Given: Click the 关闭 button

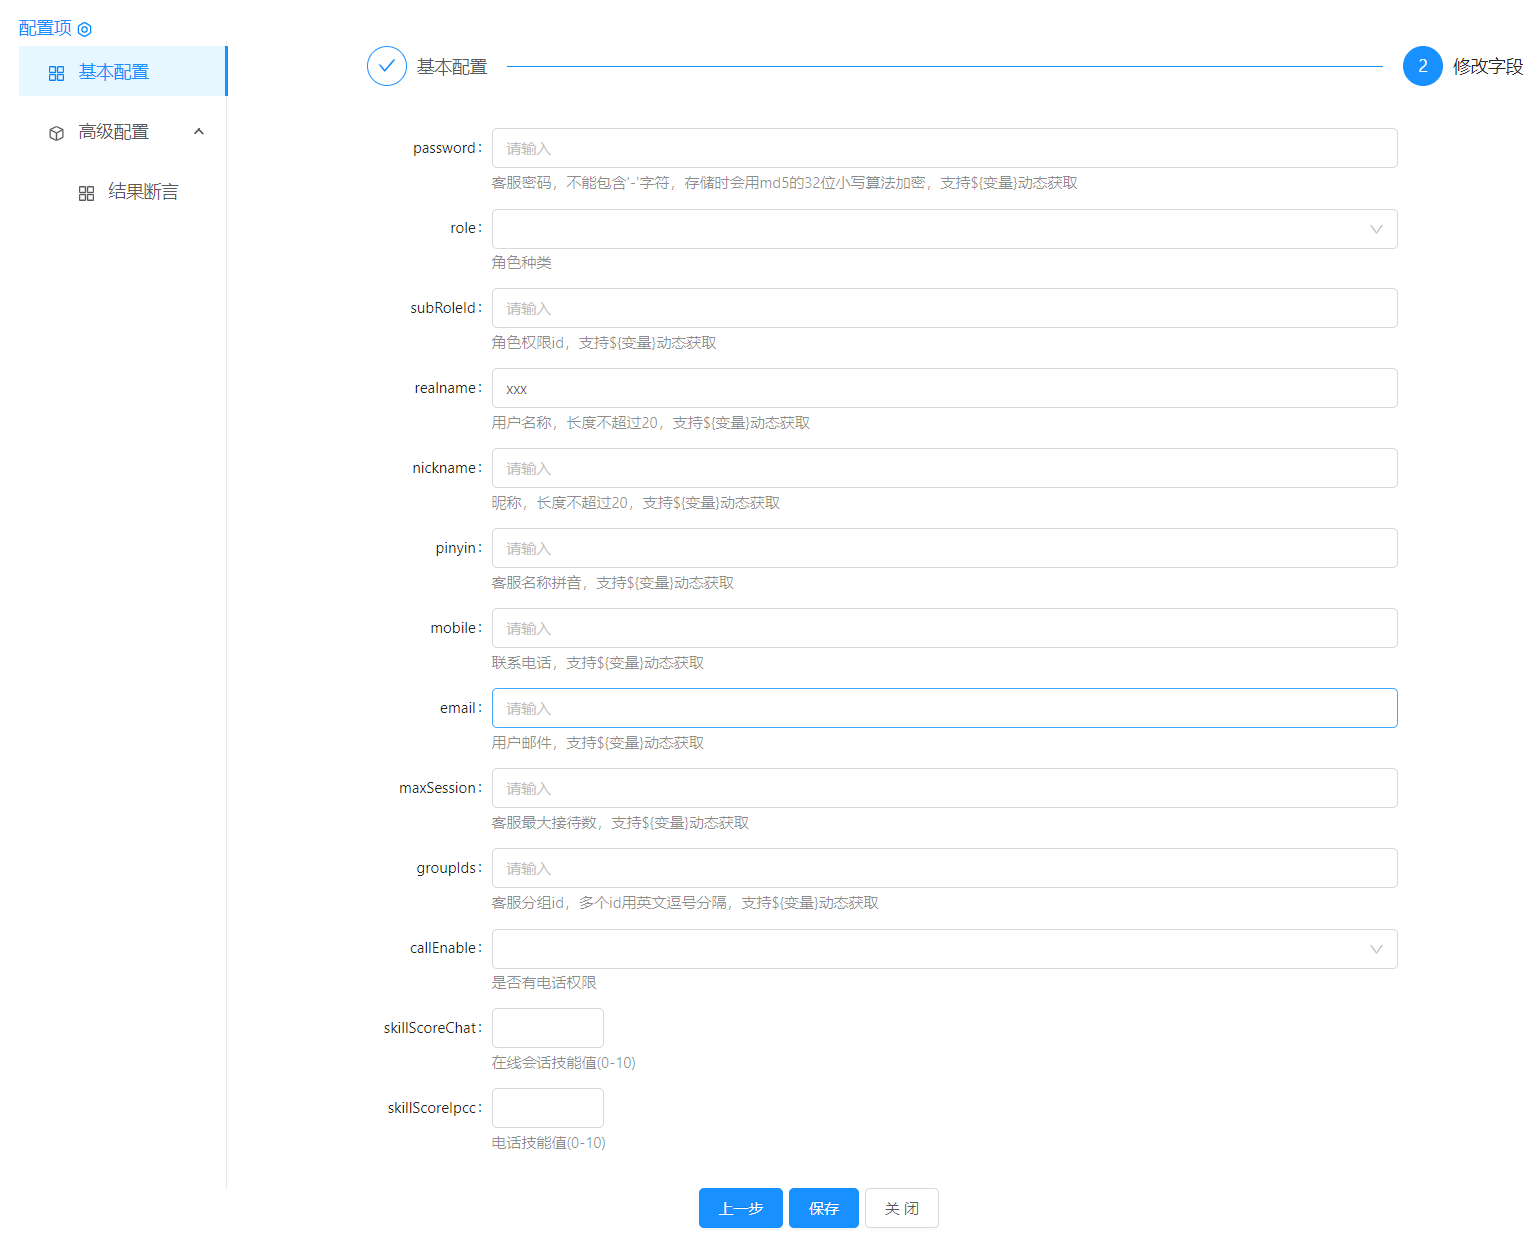Looking at the screenshot, I should click(x=901, y=1208).
